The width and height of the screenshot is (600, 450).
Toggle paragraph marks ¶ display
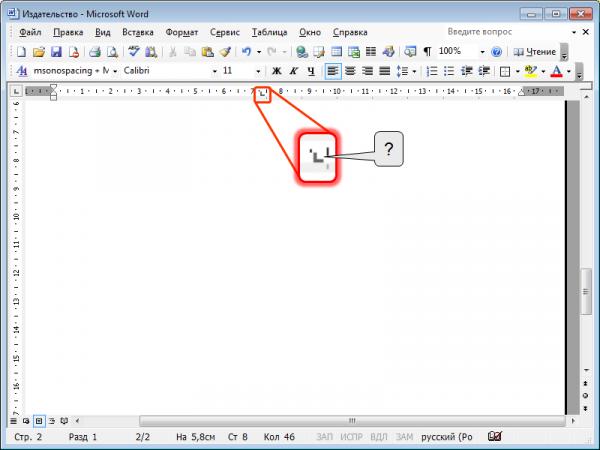[427, 52]
